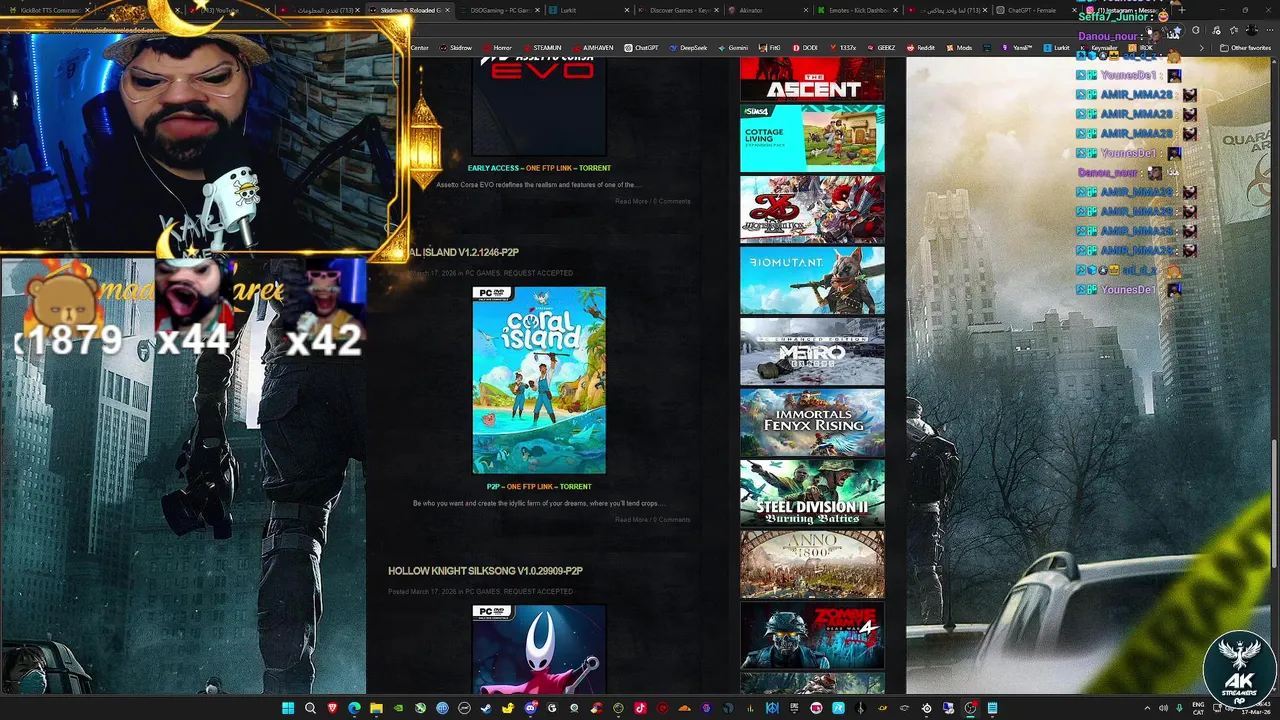
Task: Open the Steam taskbar icon
Action: coord(486,708)
